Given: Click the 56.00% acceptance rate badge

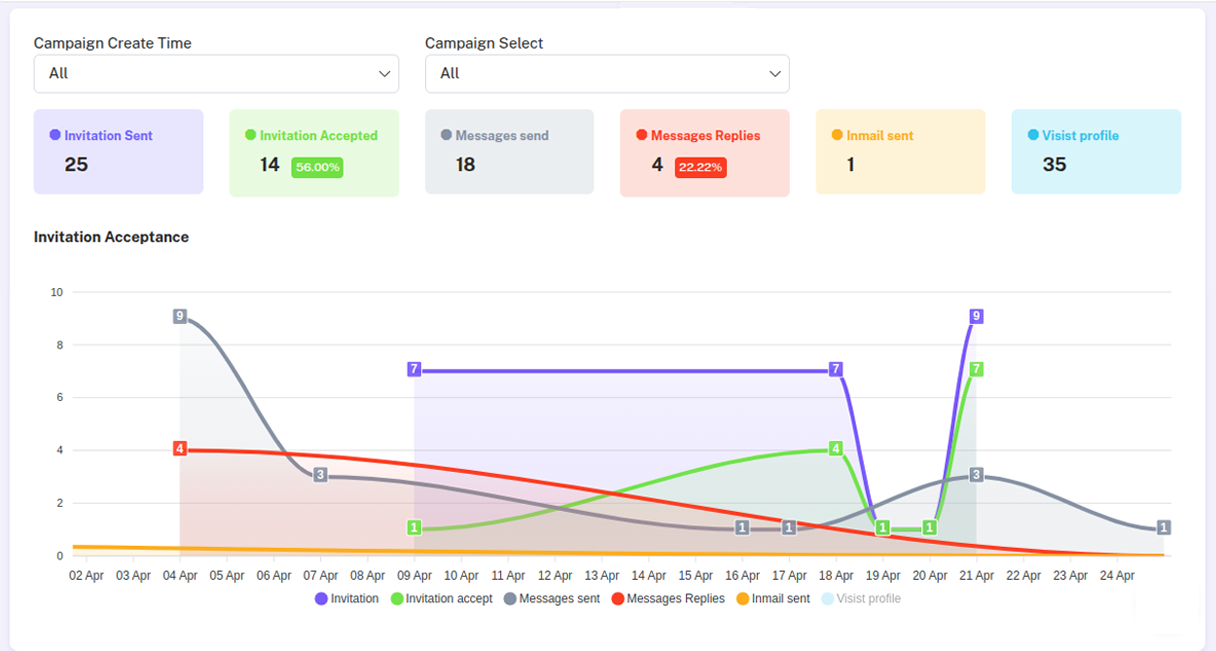Looking at the screenshot, I should point(317,167).
